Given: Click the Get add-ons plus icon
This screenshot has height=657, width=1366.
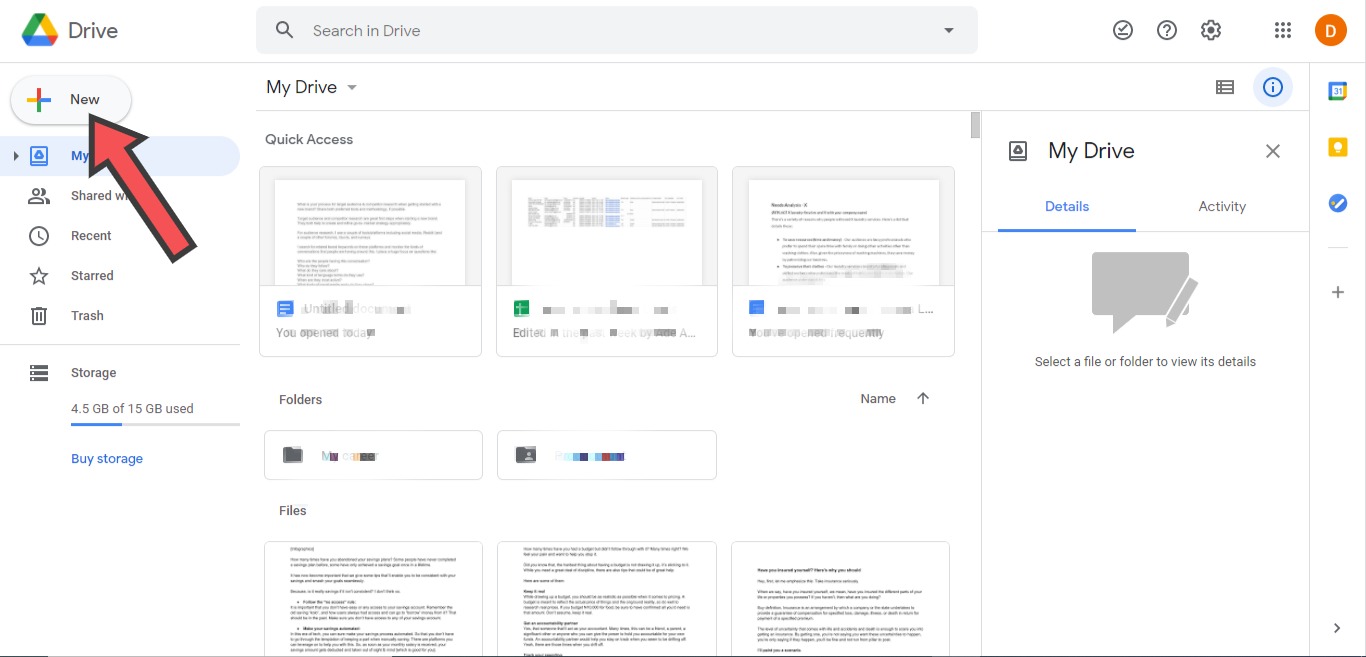Looking at the screenshot, I should (x=1338, y=293).
